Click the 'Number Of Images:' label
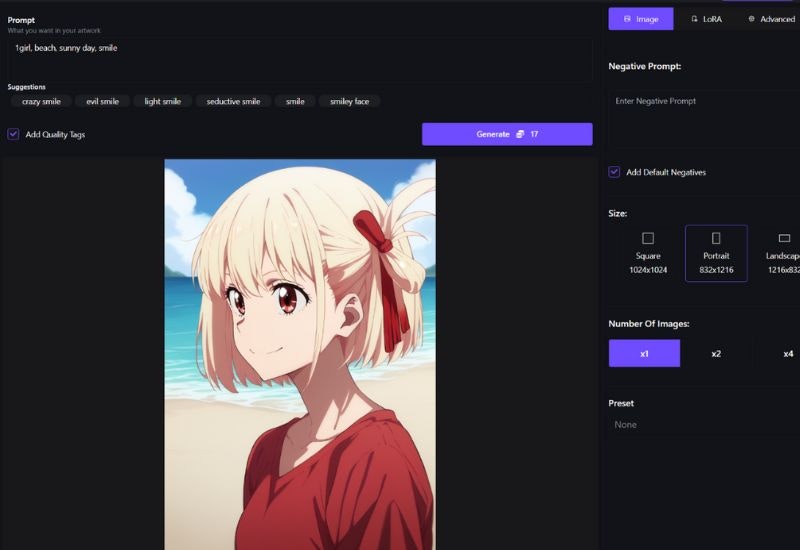The width and height of the screenshot is (800, 550). (648, 323)
